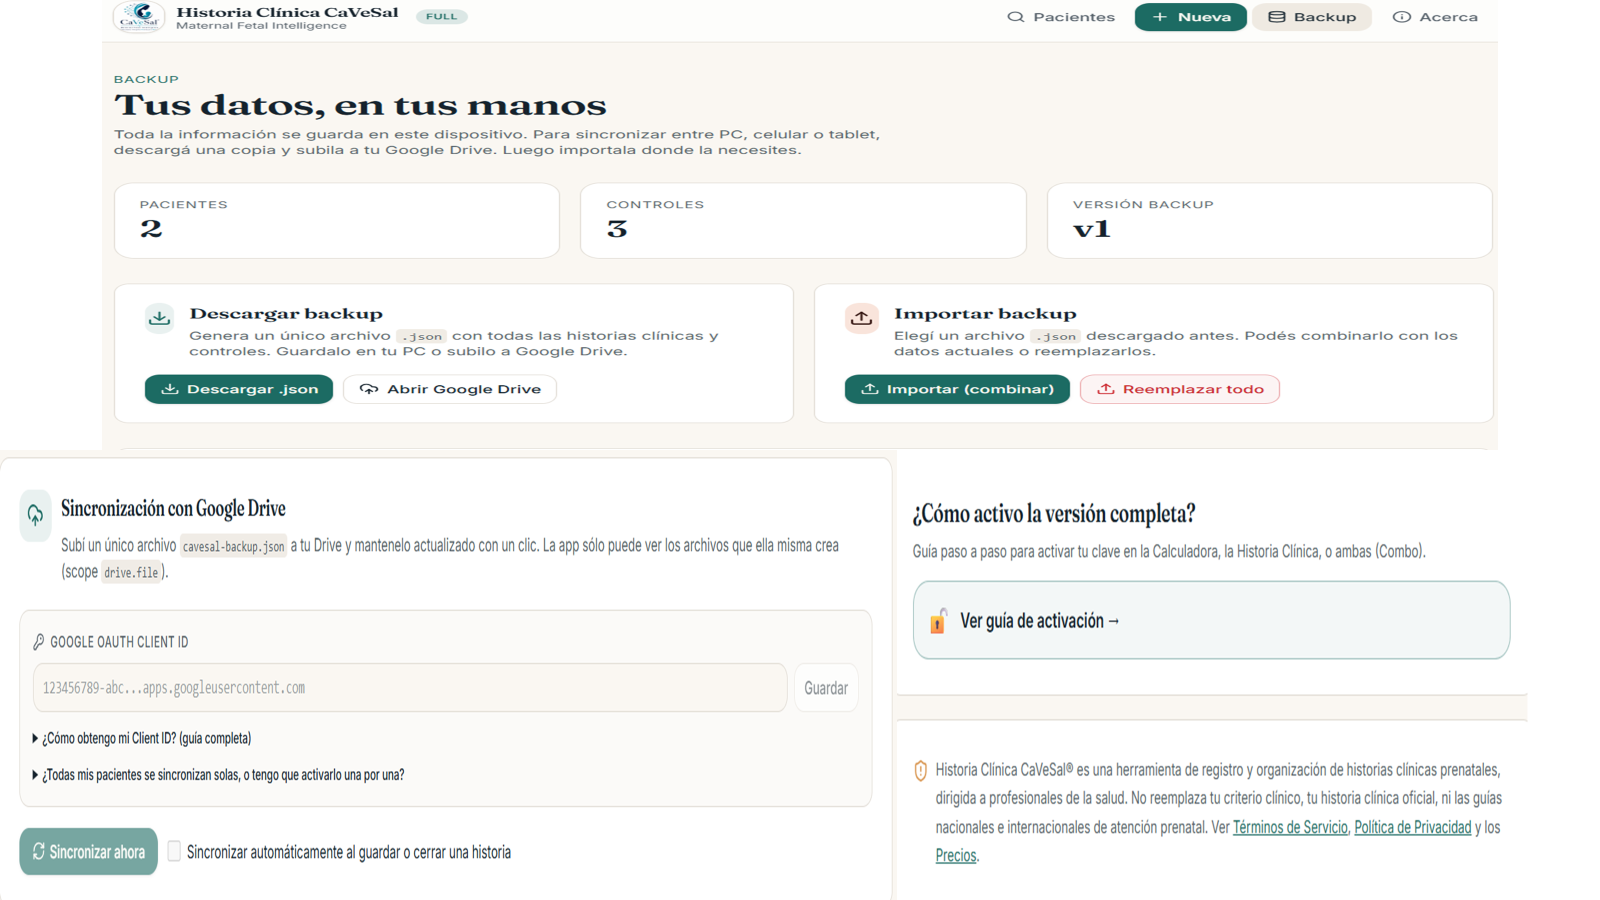Expand ¿Cómo obtengo mi Client ID? guide
This screenshot has height=900, width=1600.
pyautogui.click(x=142, y=738)
